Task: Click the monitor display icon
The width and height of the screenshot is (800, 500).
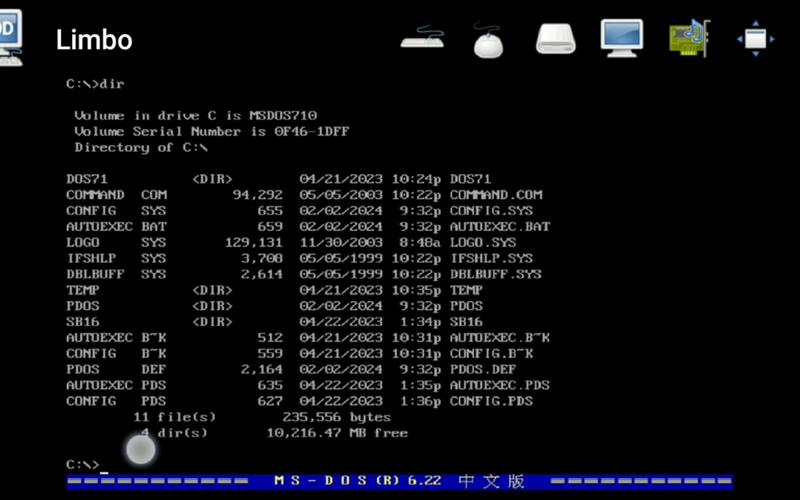Action: [621, 38]
